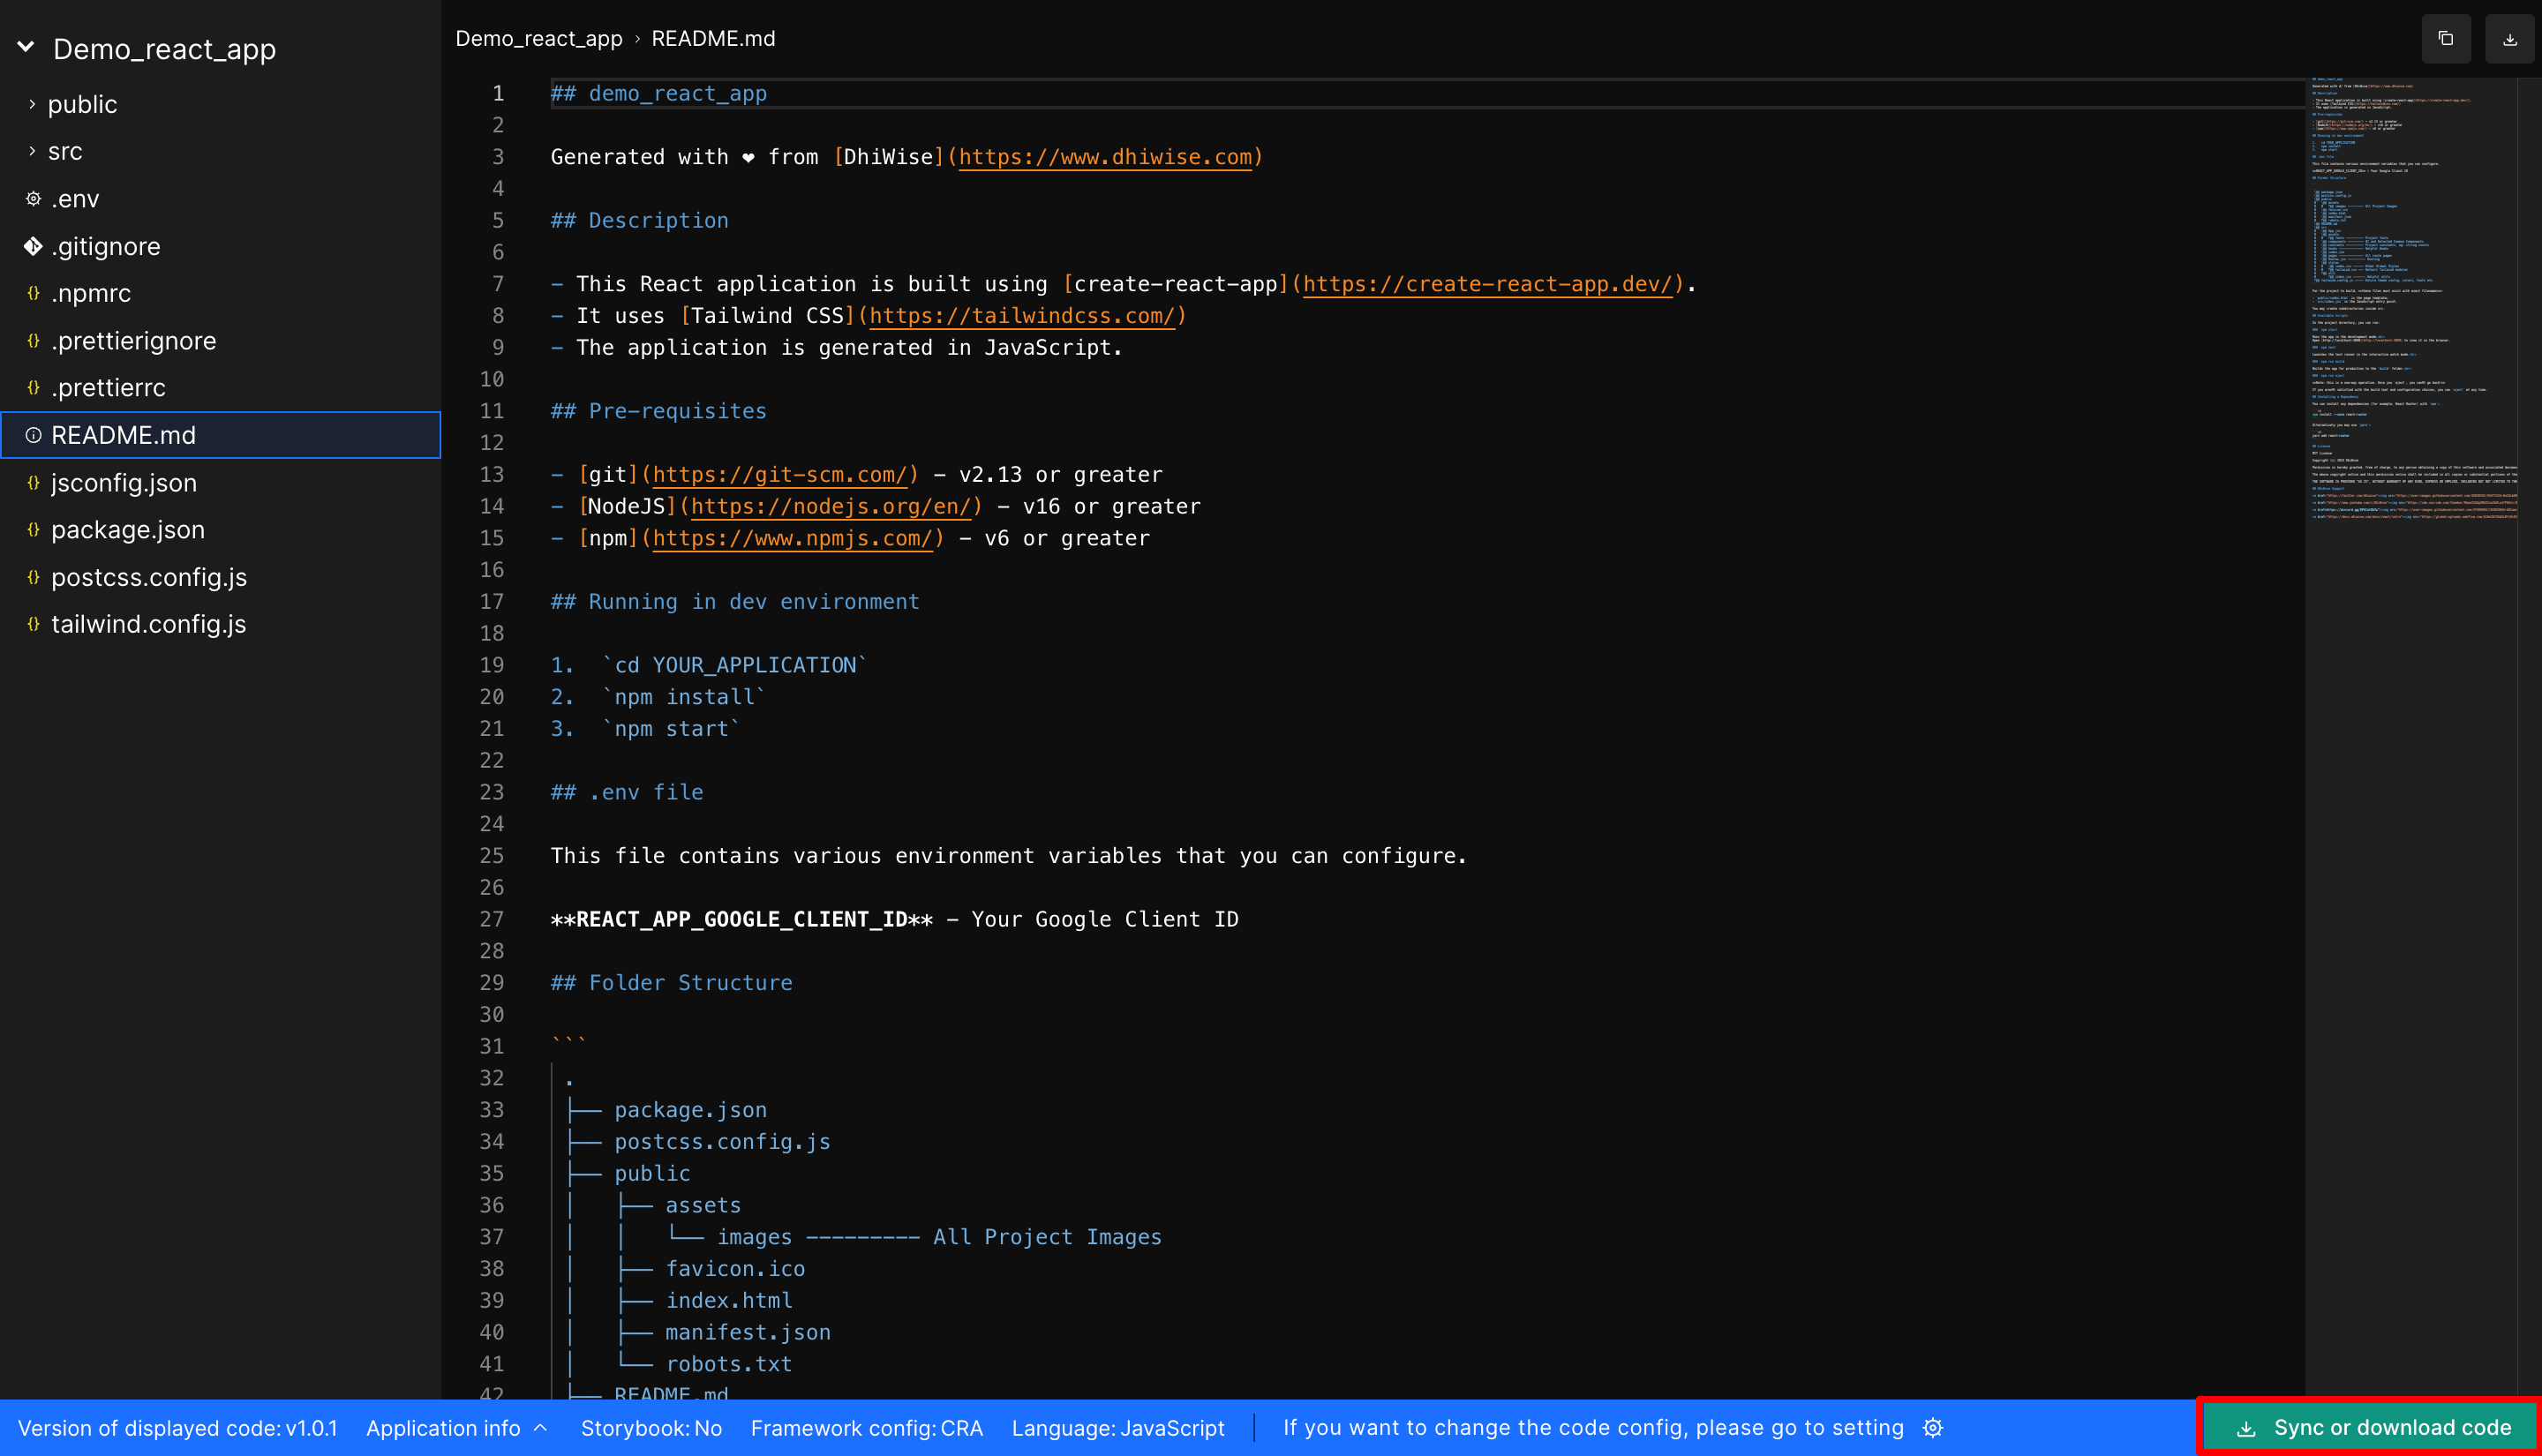
Task: Click the braces icon beside .prettierrc
Action: coord(33,388)
